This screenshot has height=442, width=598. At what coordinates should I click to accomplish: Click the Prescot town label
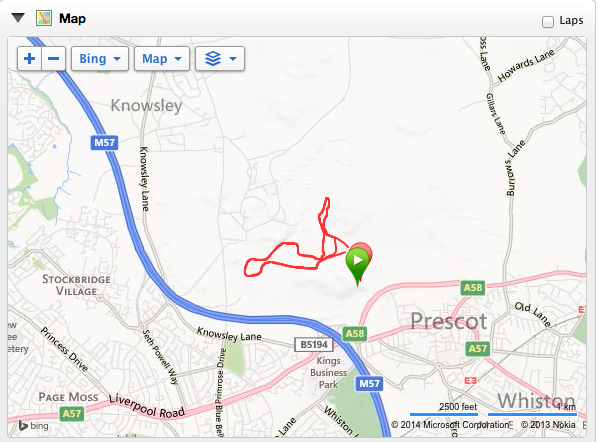448,321
